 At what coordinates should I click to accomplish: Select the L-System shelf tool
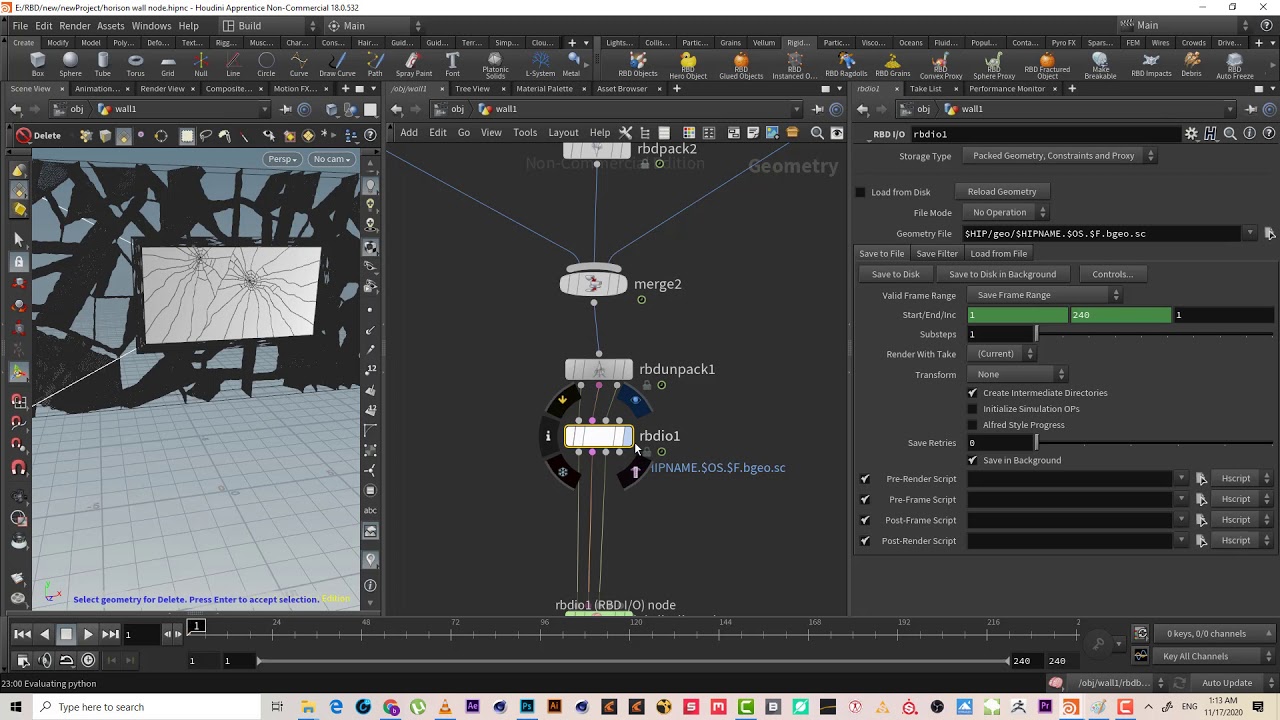tap(540, 65)
